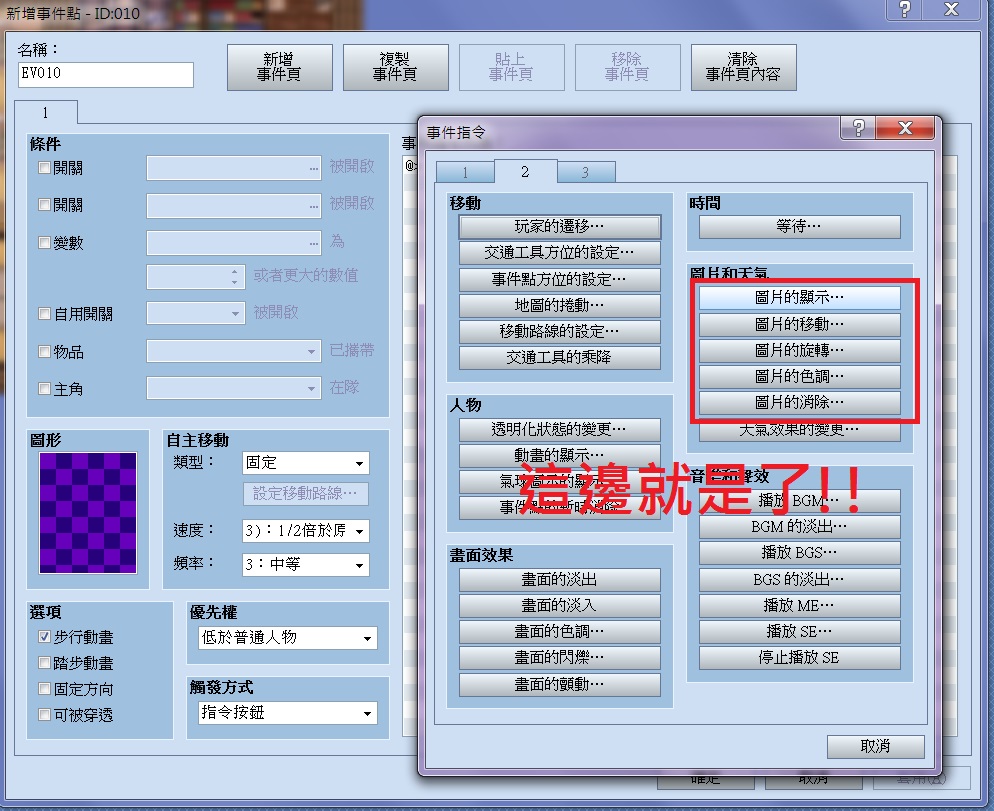The height and width of the screenshot is (811, 994).
Task: Expand the 觸發方式 dropdown 指令按鈕
Action: (288, 713)
